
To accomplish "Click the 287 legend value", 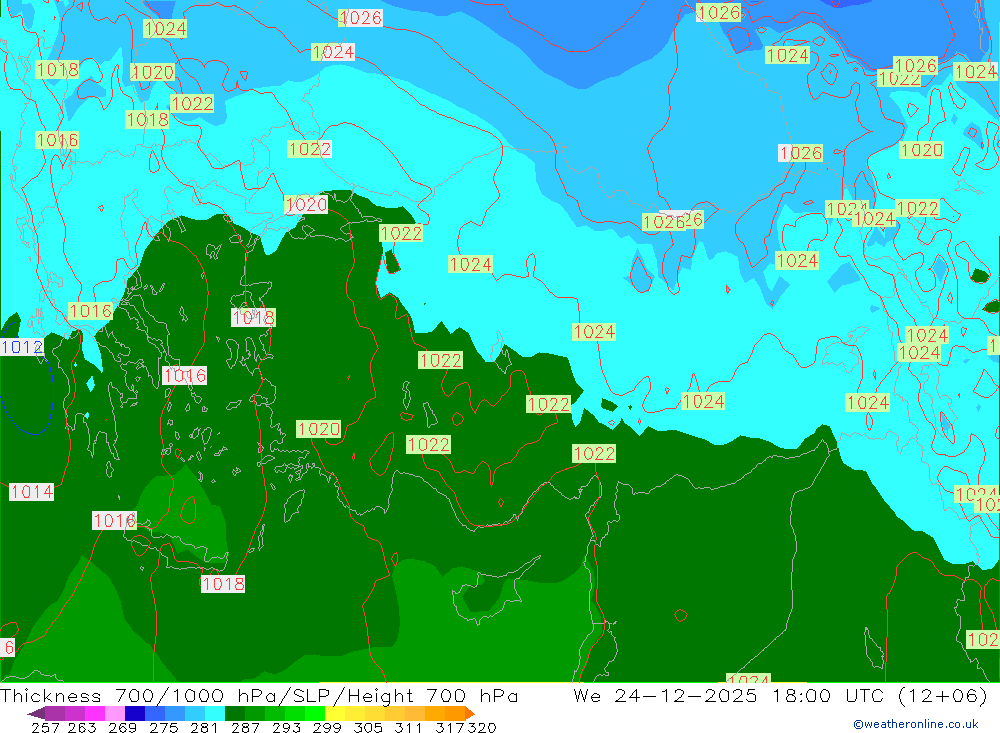I will tap(245, 727).
